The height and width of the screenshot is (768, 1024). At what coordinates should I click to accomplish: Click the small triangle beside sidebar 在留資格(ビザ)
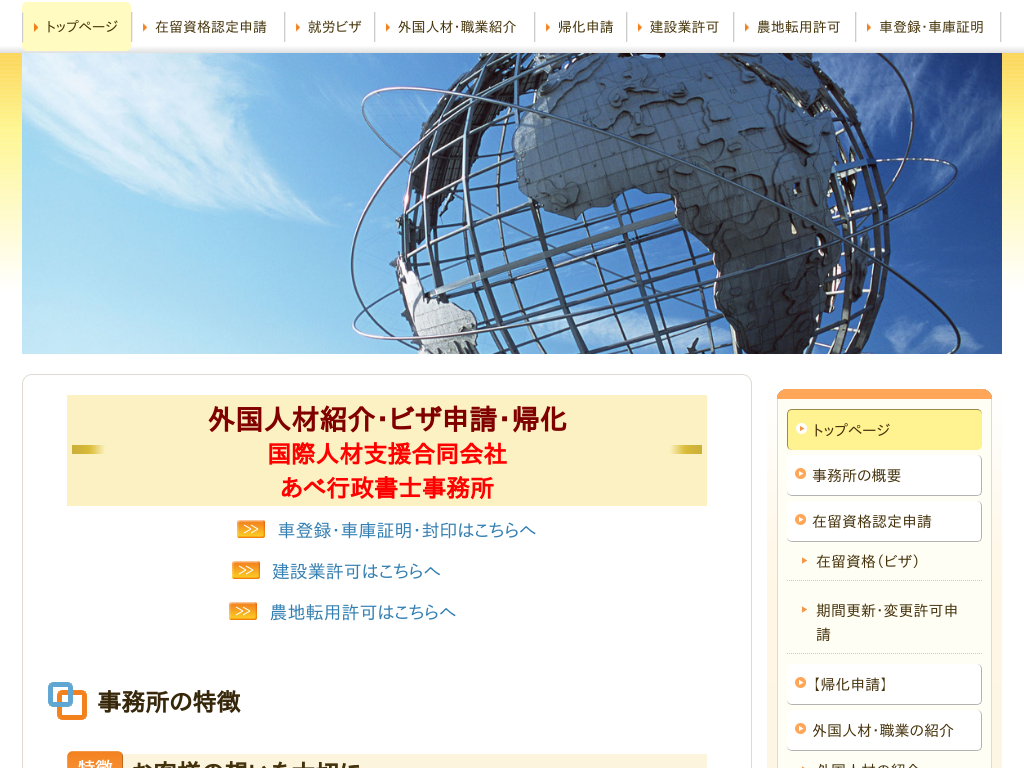(x=804, y=560)
